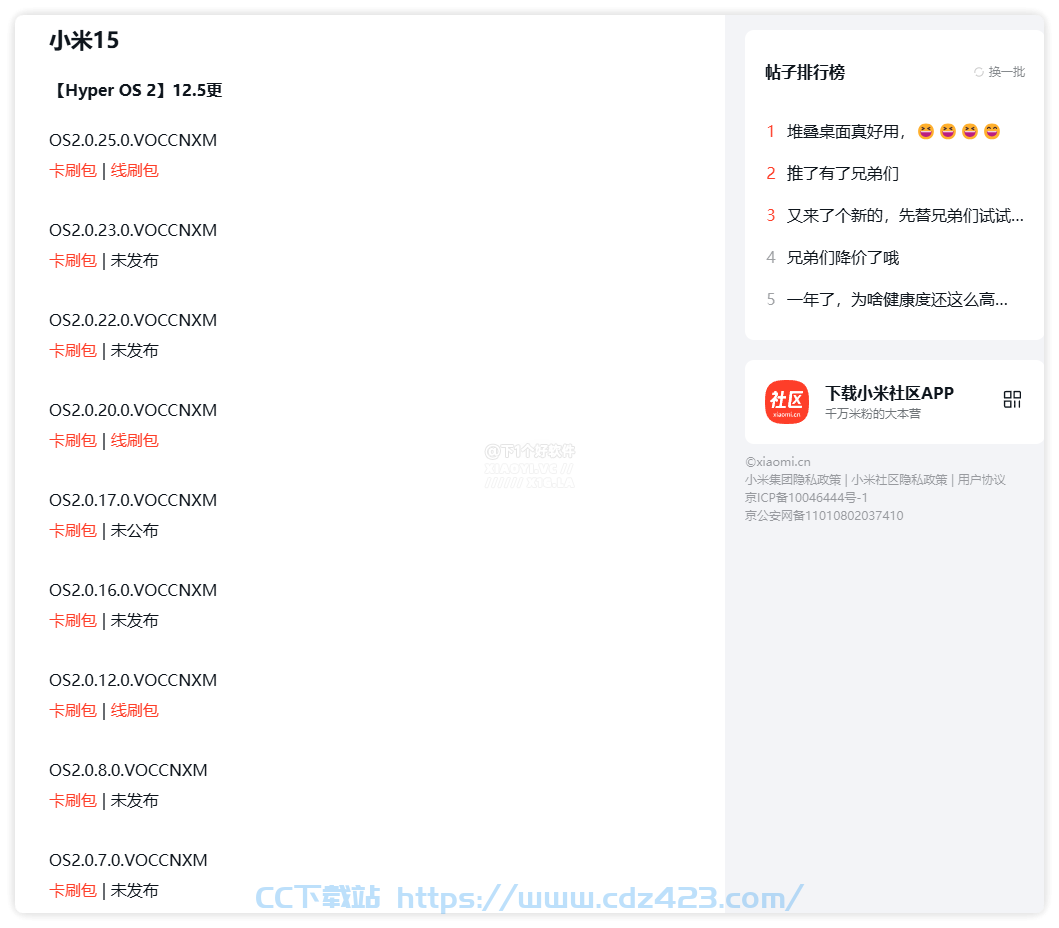Open ranked post 推了有了兄弟们
The width and height of the screenshot is (1059, 928).
[842, 174]
